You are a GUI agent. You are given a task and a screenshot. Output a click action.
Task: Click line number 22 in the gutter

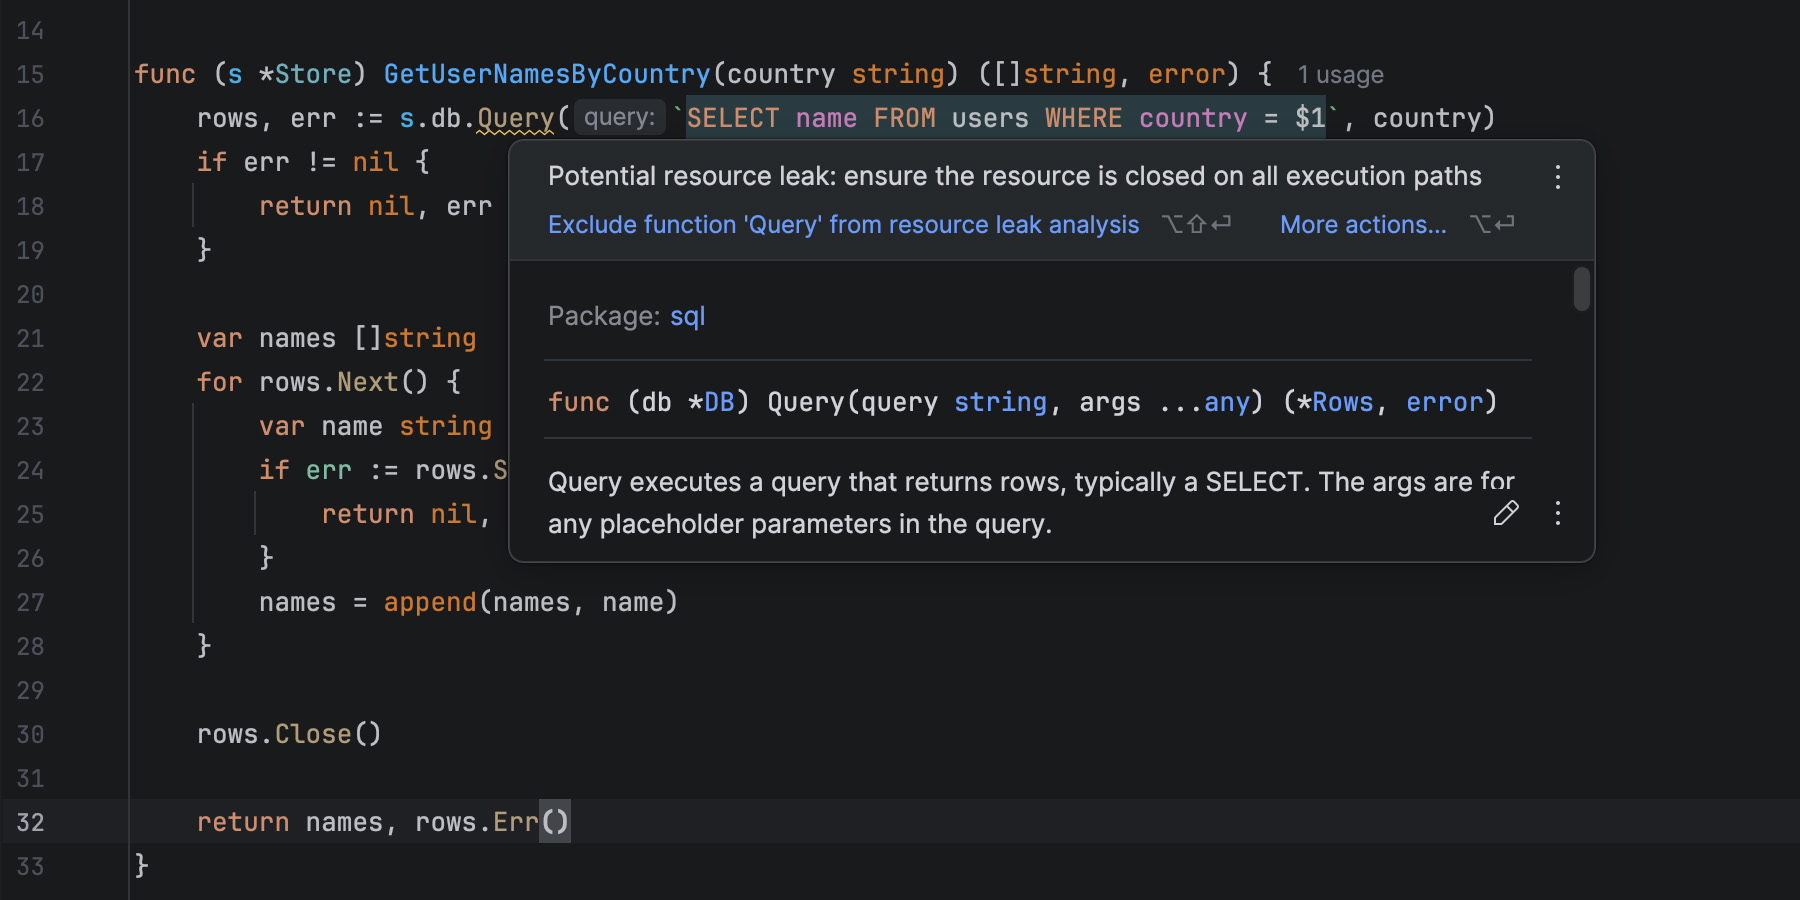pyautogui.click(x=30, y=382)
